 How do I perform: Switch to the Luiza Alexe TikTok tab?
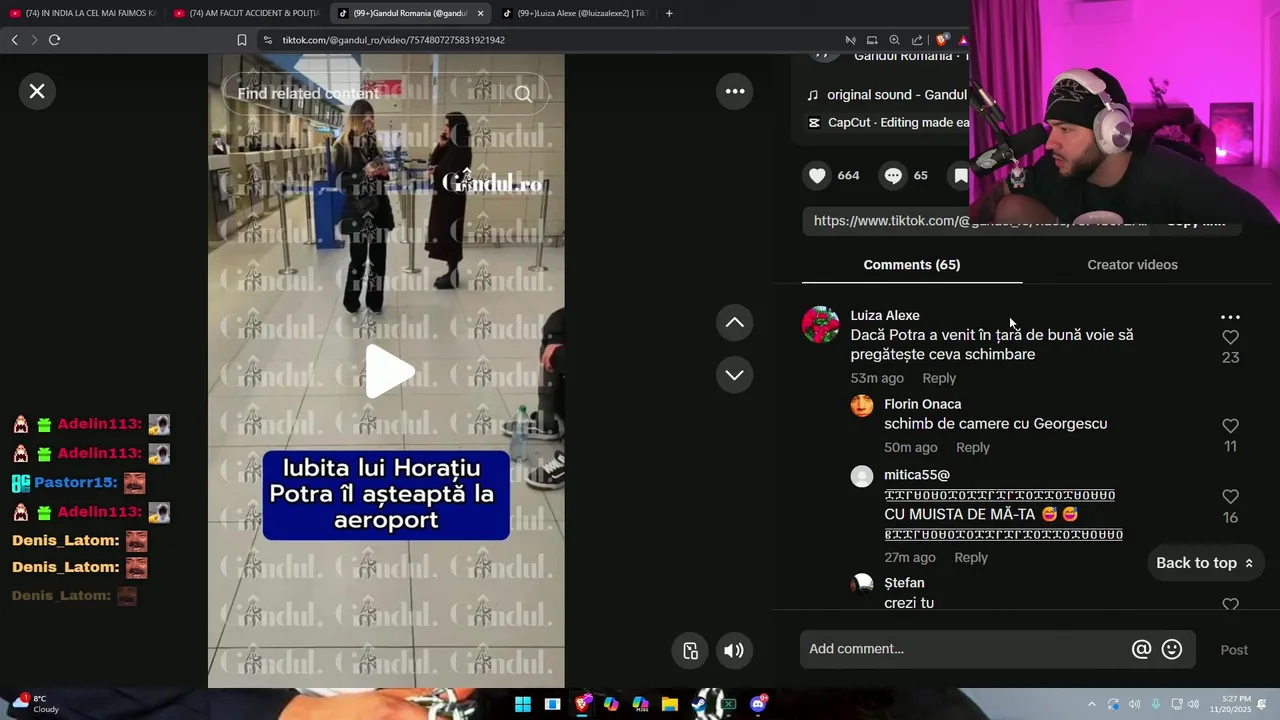tap(574, 13)
